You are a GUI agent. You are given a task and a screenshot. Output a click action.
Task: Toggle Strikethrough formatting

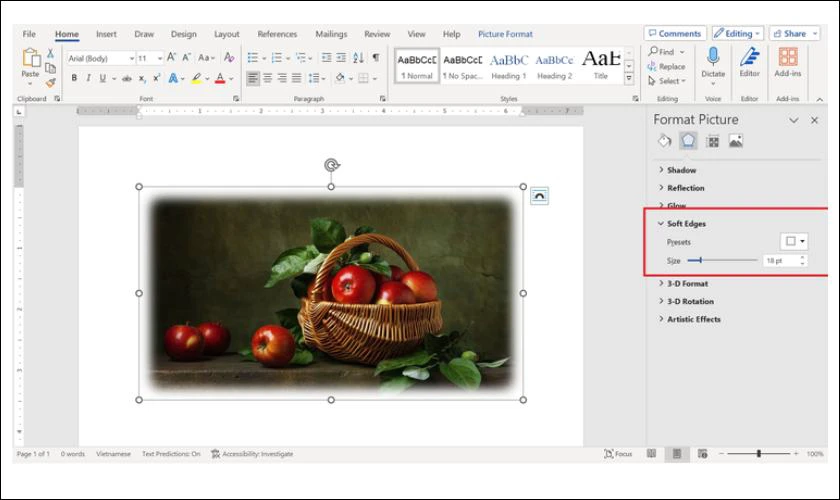(127, 79)
